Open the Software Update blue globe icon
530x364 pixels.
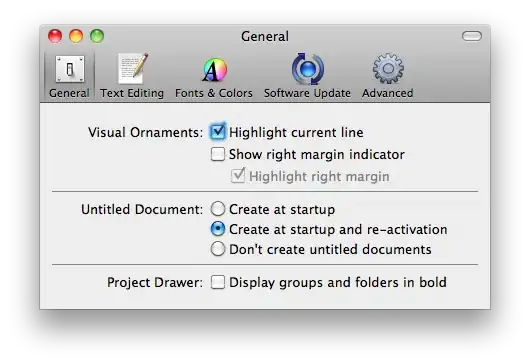308,69
